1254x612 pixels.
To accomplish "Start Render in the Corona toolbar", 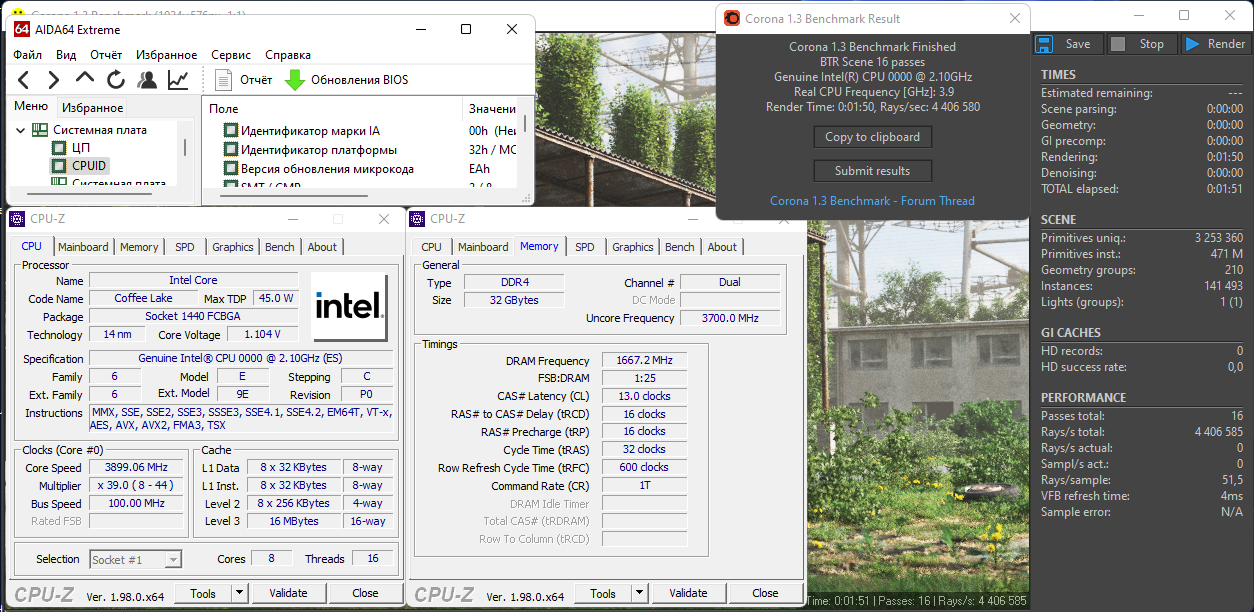I will point(1215,44).
